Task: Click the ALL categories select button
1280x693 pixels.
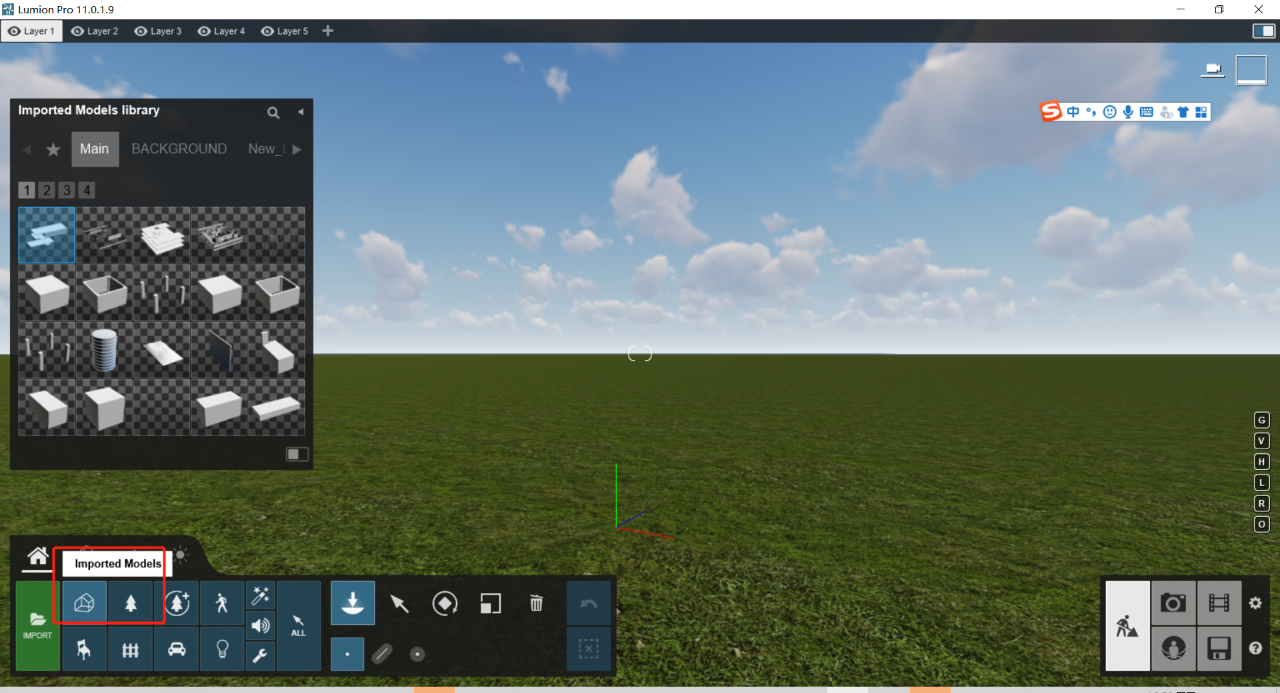Action: tap(299, 626)
